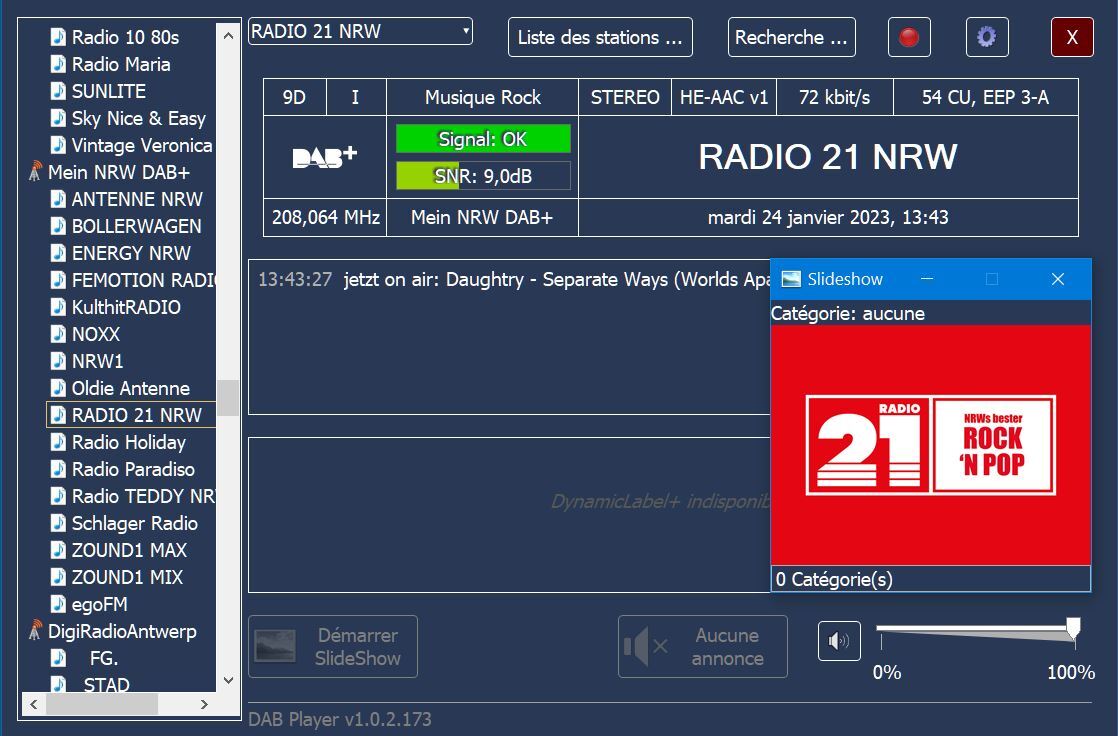The width and height of the screenshot is (1118, 736).
Task: Select ZOUND1 MAX station
Action: [129, 551]
